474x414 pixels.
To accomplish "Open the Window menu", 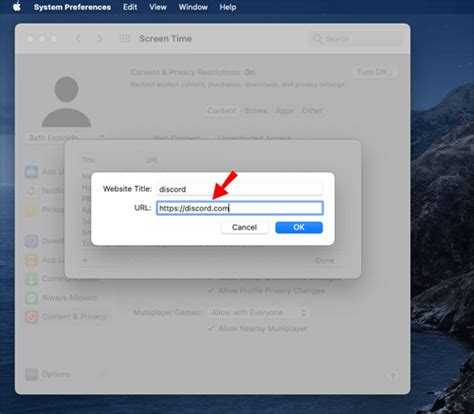I will coord(193,7).
